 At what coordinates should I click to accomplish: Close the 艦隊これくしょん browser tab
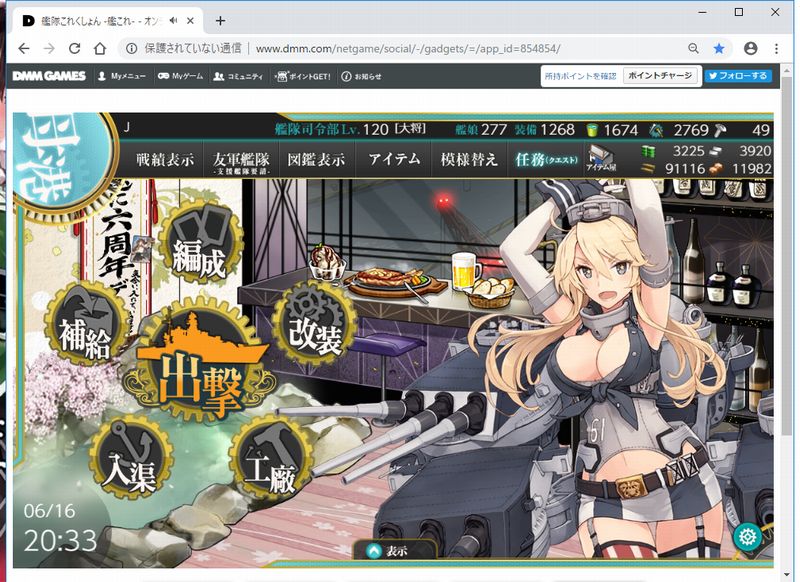pos(190,21)
